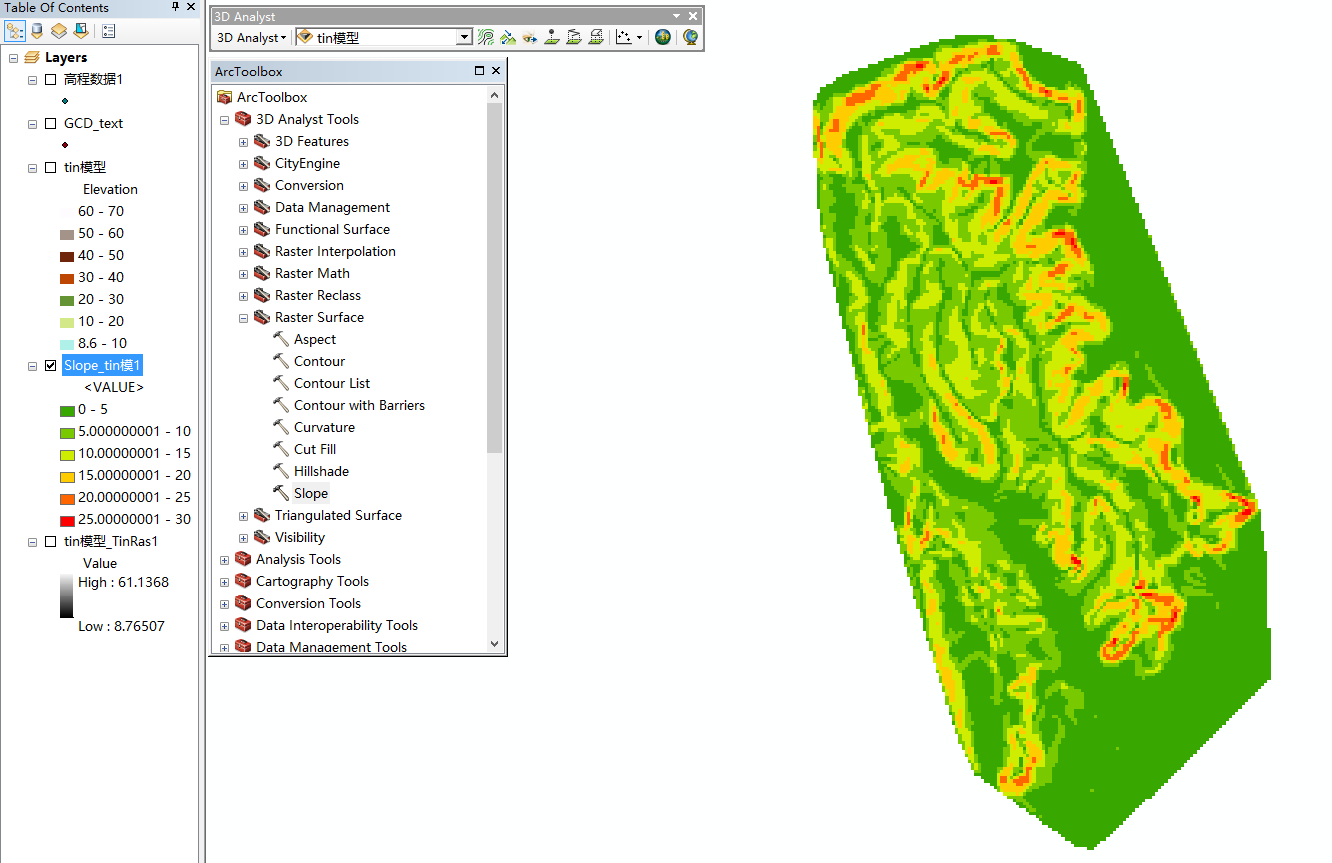Launch ArcScene from the 3D Analyst toolbar
The height and width of the screenshot is (863, 1332).
coord(662,37)
